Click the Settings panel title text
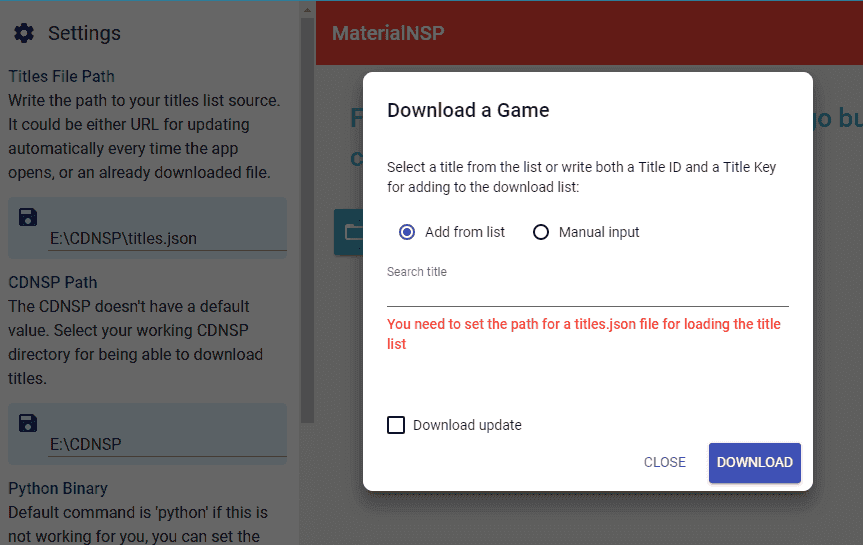The image size is (863, 545). [x=84, y=33]
